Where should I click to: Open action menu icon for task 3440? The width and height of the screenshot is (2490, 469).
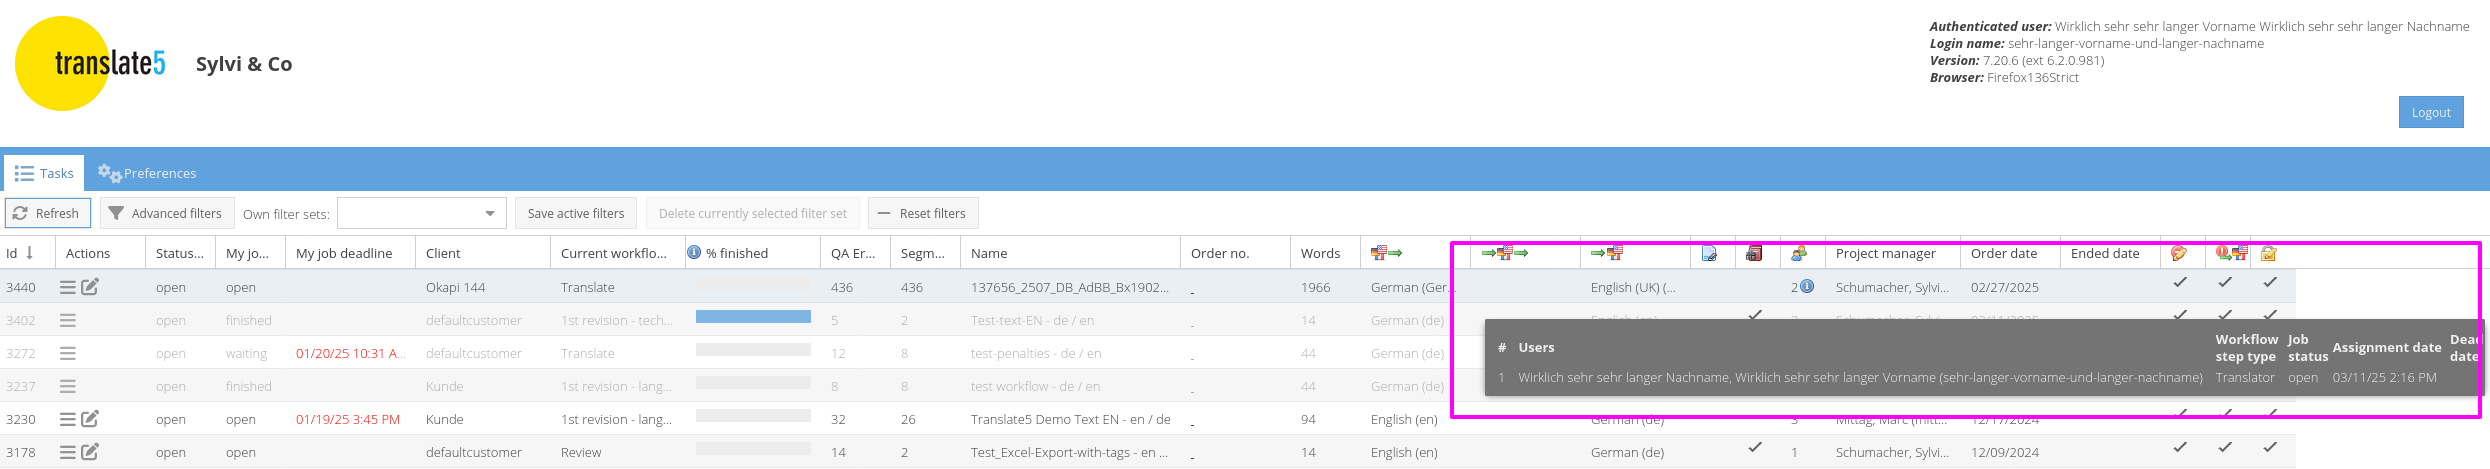[67, 287]
